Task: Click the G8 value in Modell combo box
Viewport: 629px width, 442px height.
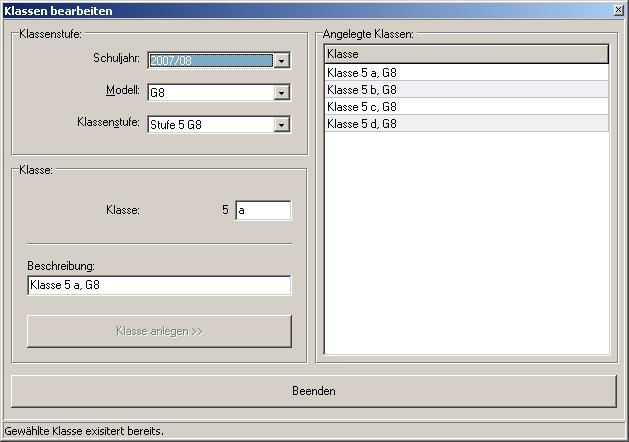Action: (210, 93)
